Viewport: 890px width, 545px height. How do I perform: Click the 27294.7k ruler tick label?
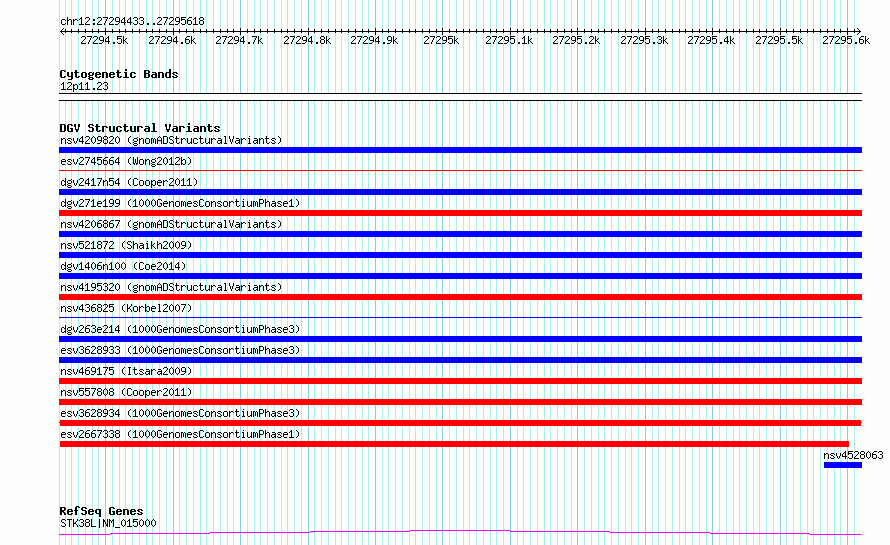point(239,40)
